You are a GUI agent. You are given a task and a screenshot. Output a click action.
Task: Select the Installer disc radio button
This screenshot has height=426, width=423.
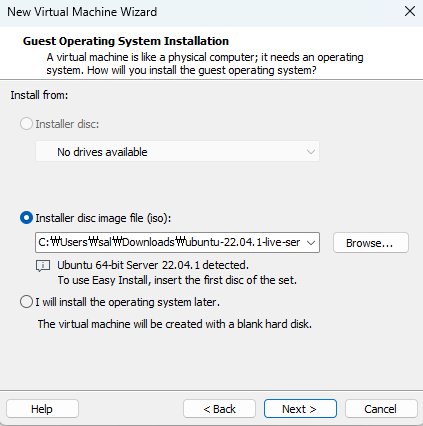(x=26, y=124)
